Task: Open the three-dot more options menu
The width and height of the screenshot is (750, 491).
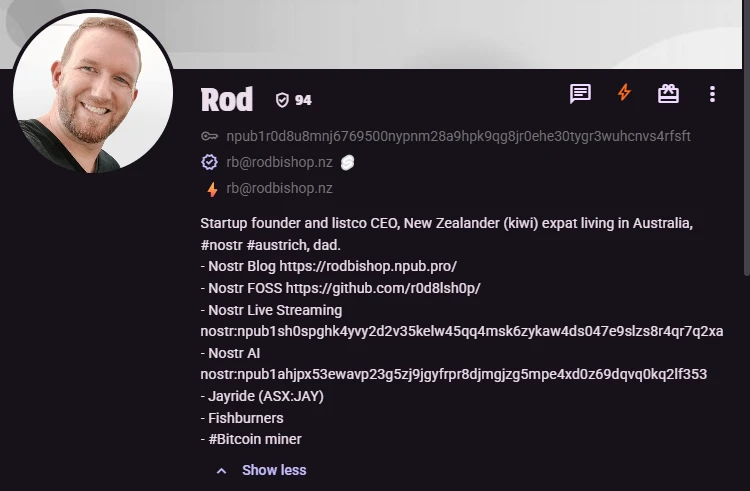Action: point(712,94)
